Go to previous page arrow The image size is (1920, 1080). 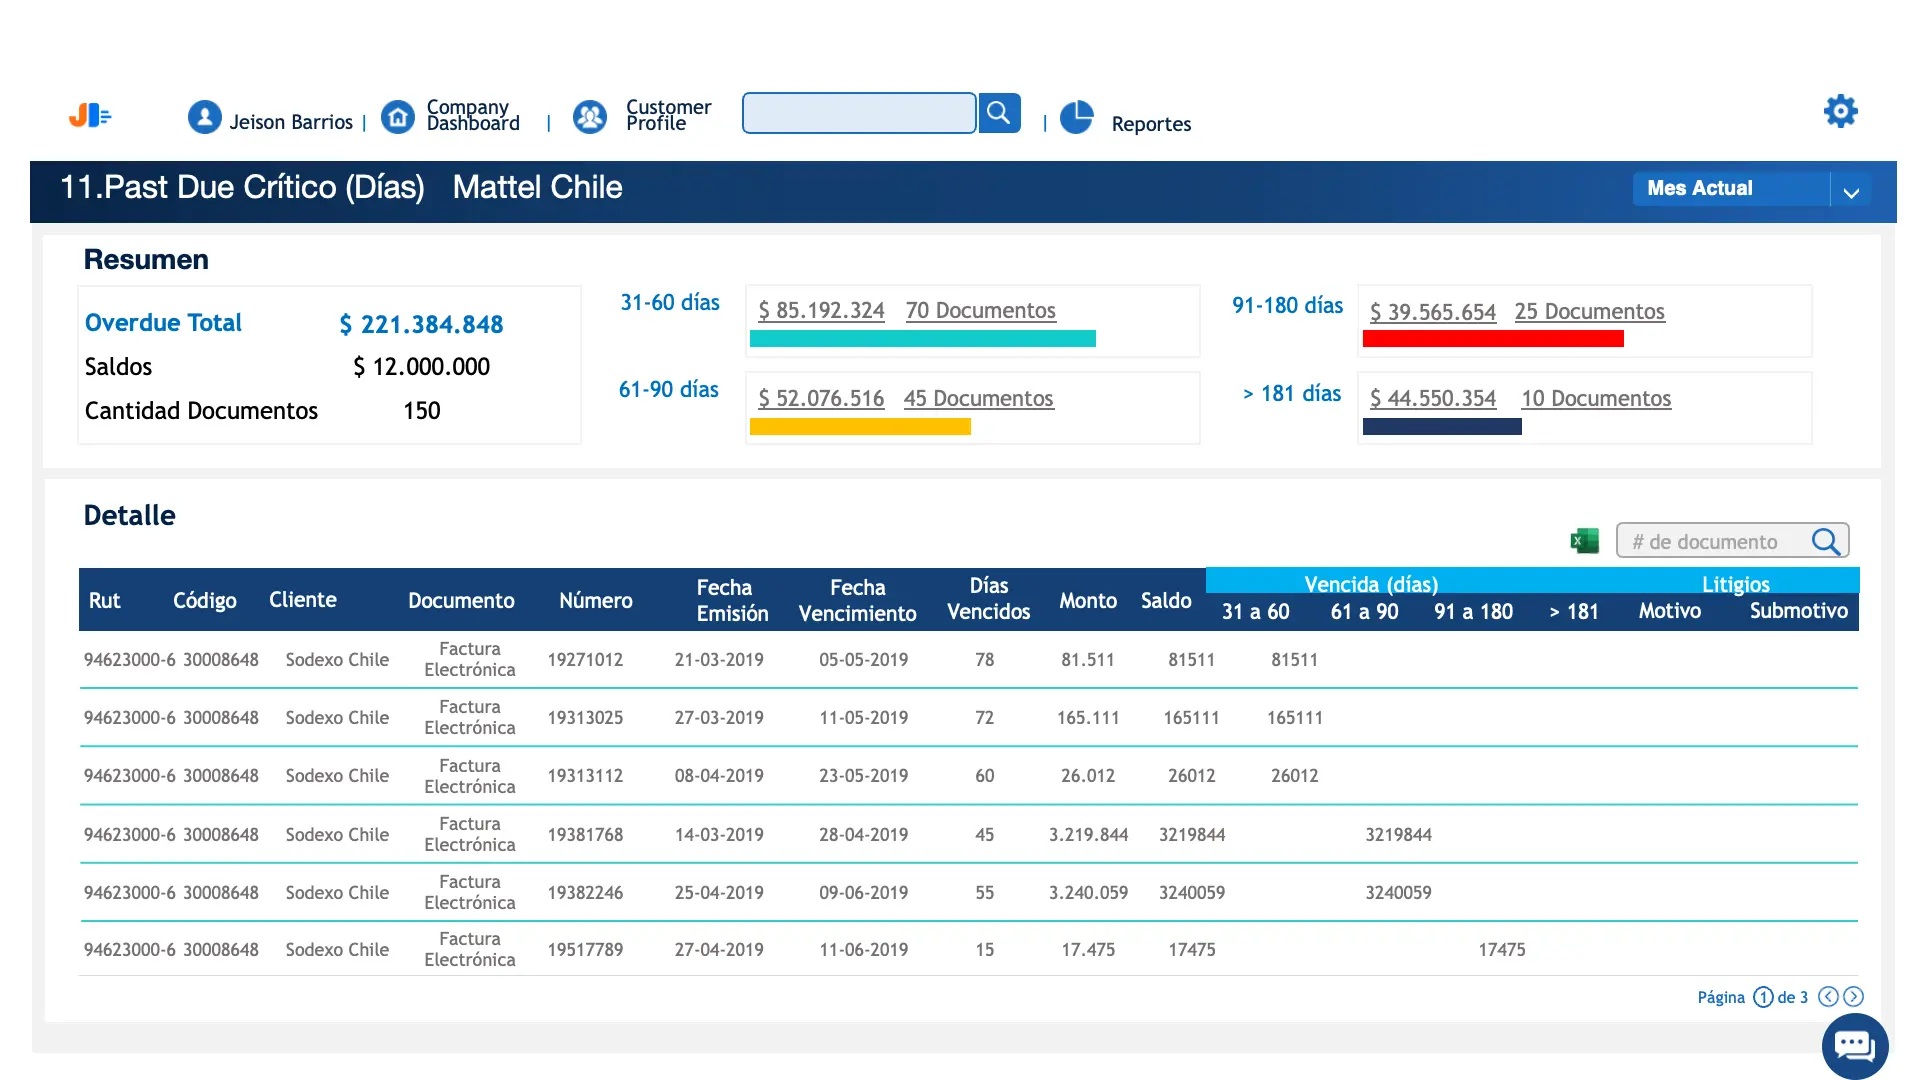pyautogui.click(x=1828, y=996)
